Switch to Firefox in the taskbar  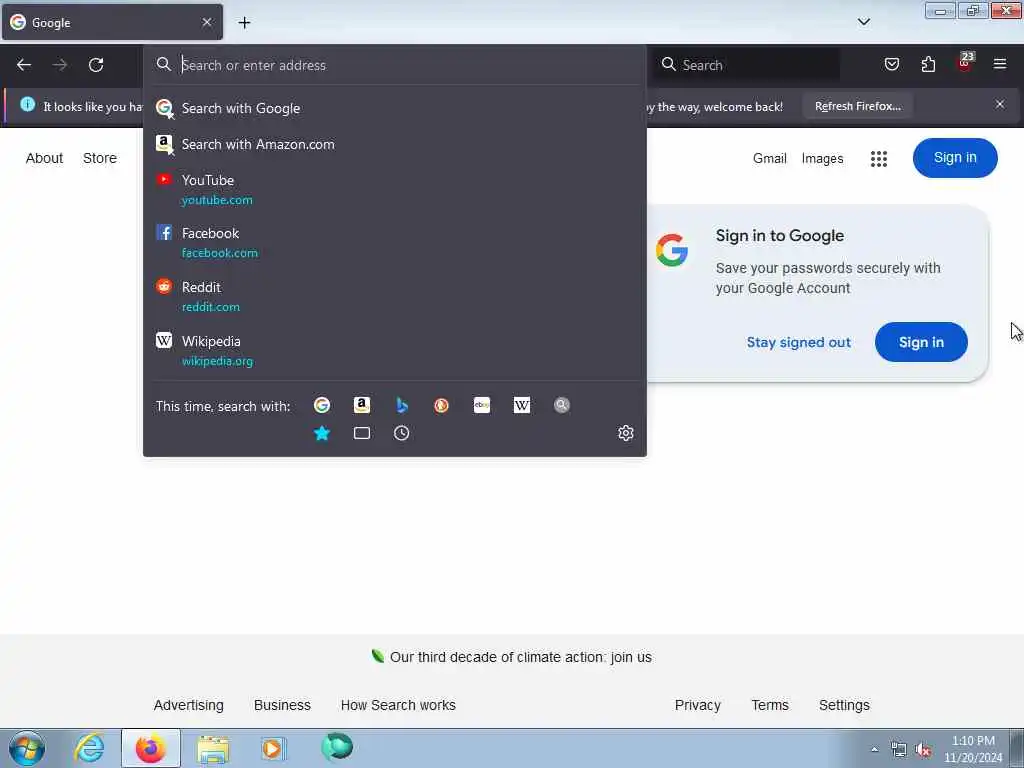coord(150,748)
